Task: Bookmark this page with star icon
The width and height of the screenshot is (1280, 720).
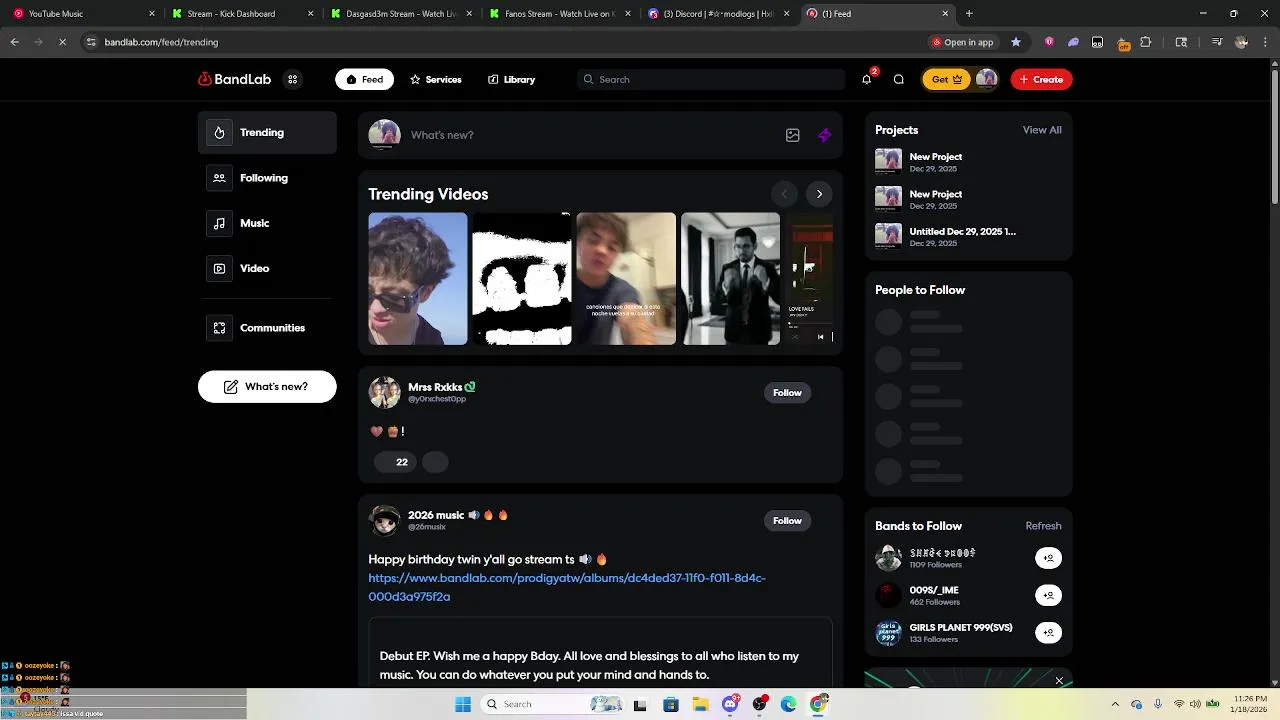Action: tap(1016, 42)
